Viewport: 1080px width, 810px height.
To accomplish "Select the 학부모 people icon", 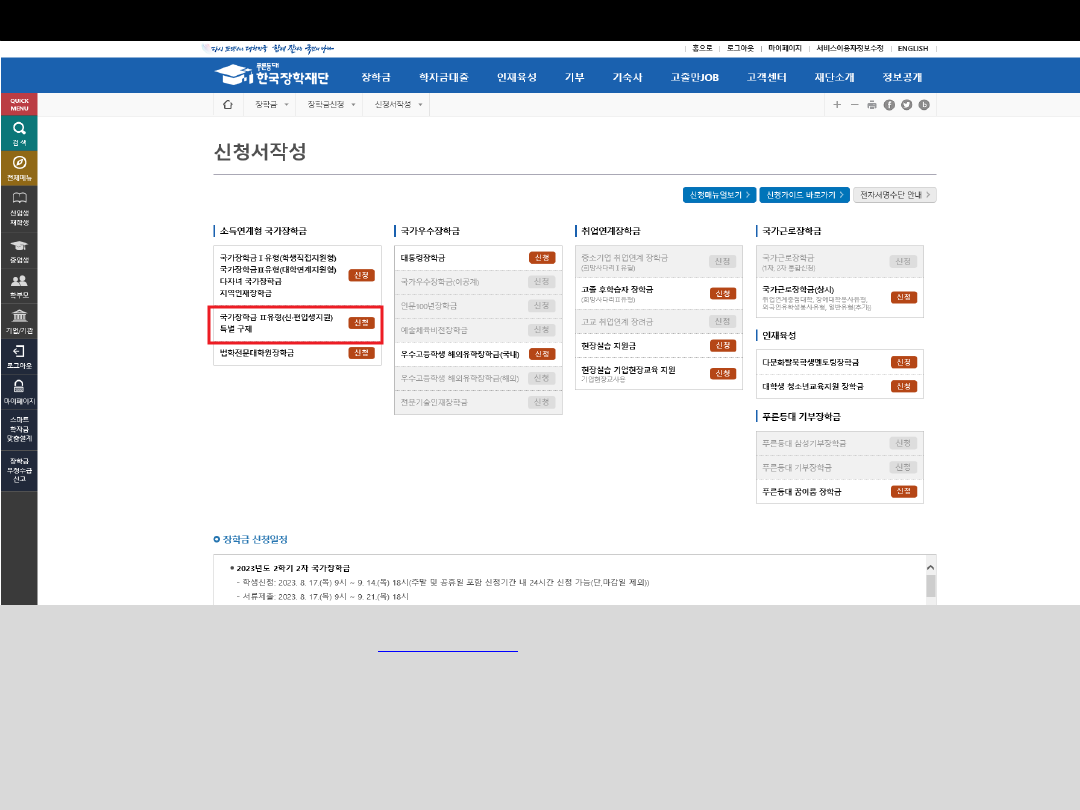I will tap(19, 286).
